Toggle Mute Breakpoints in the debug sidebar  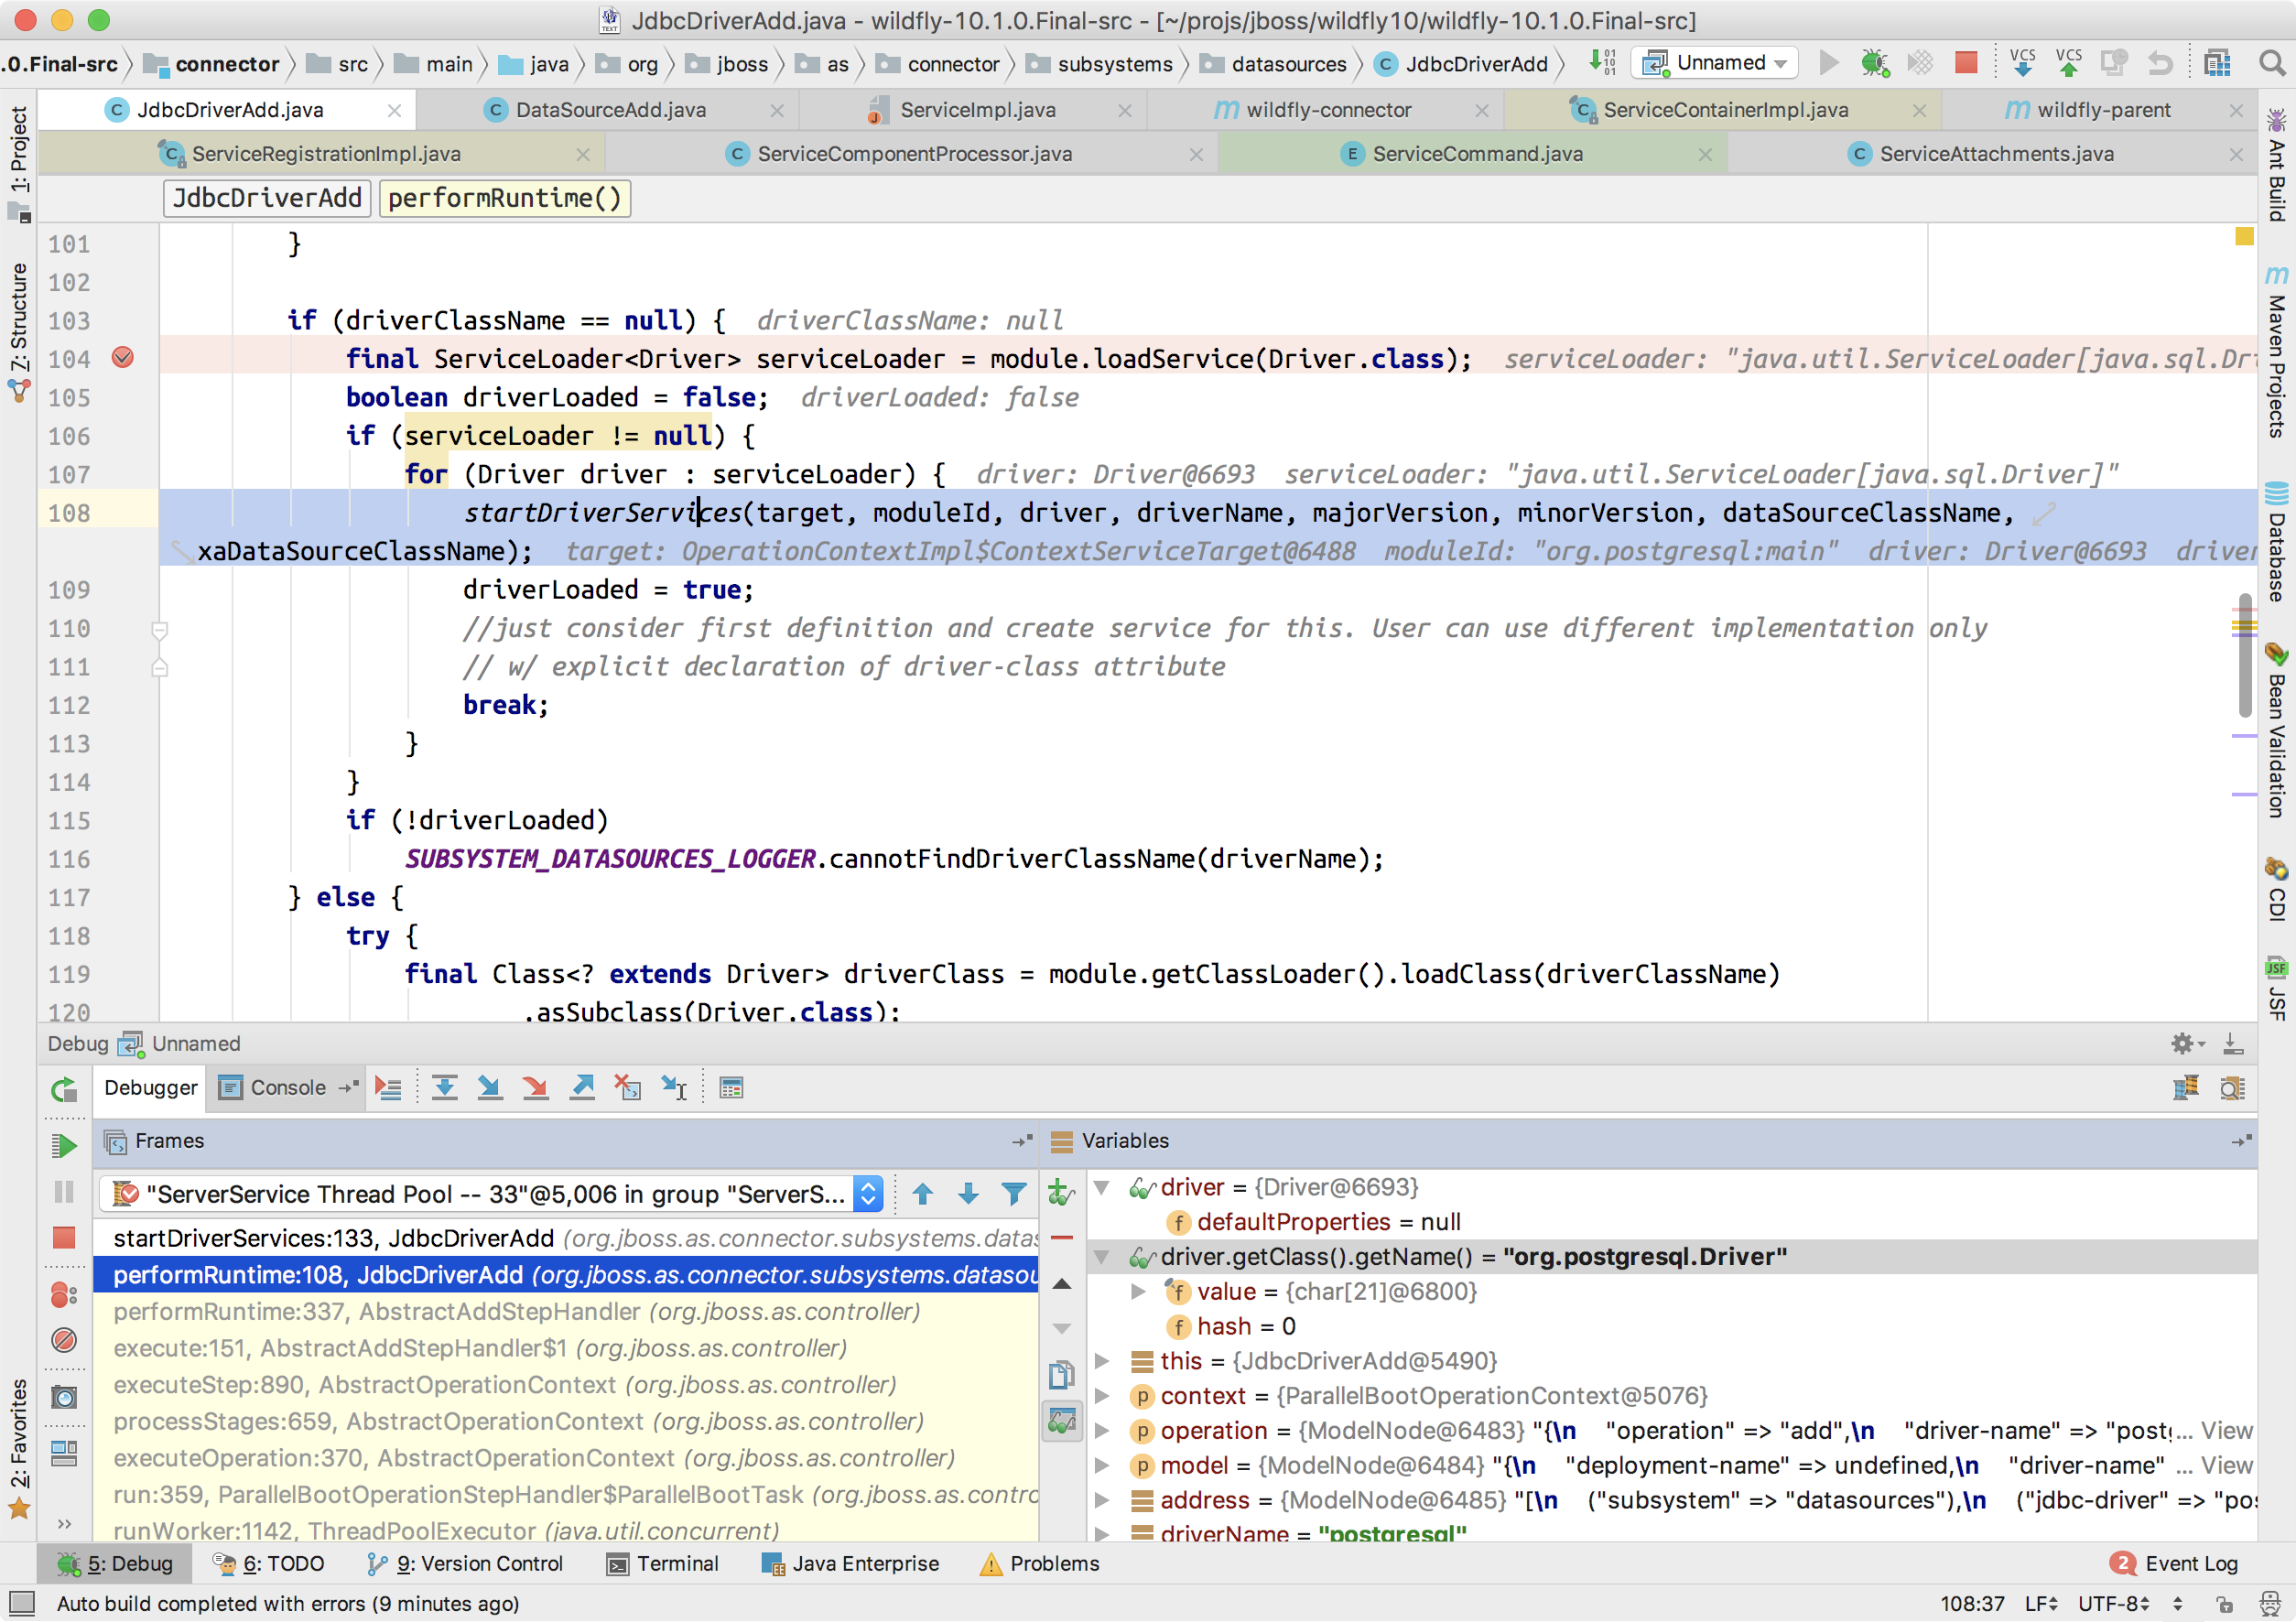pos(64,1340)
